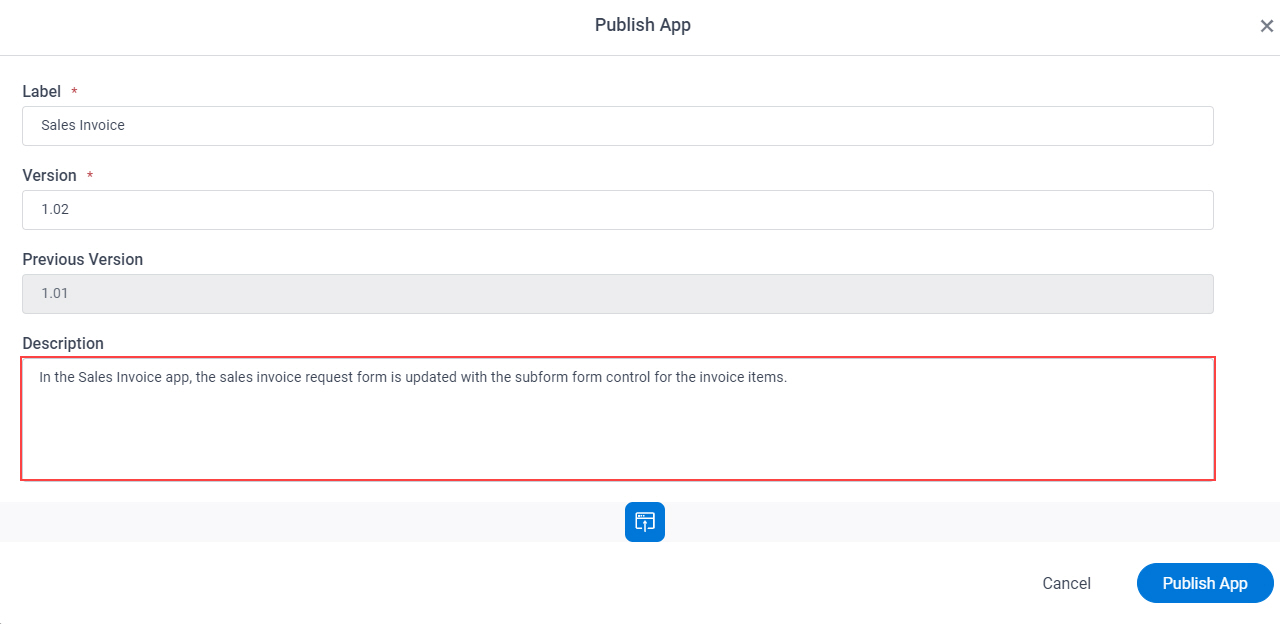Viewport: 1280px width, 624px height.
Task: Cancel publishing the app
Action: tap(1066, 583)
